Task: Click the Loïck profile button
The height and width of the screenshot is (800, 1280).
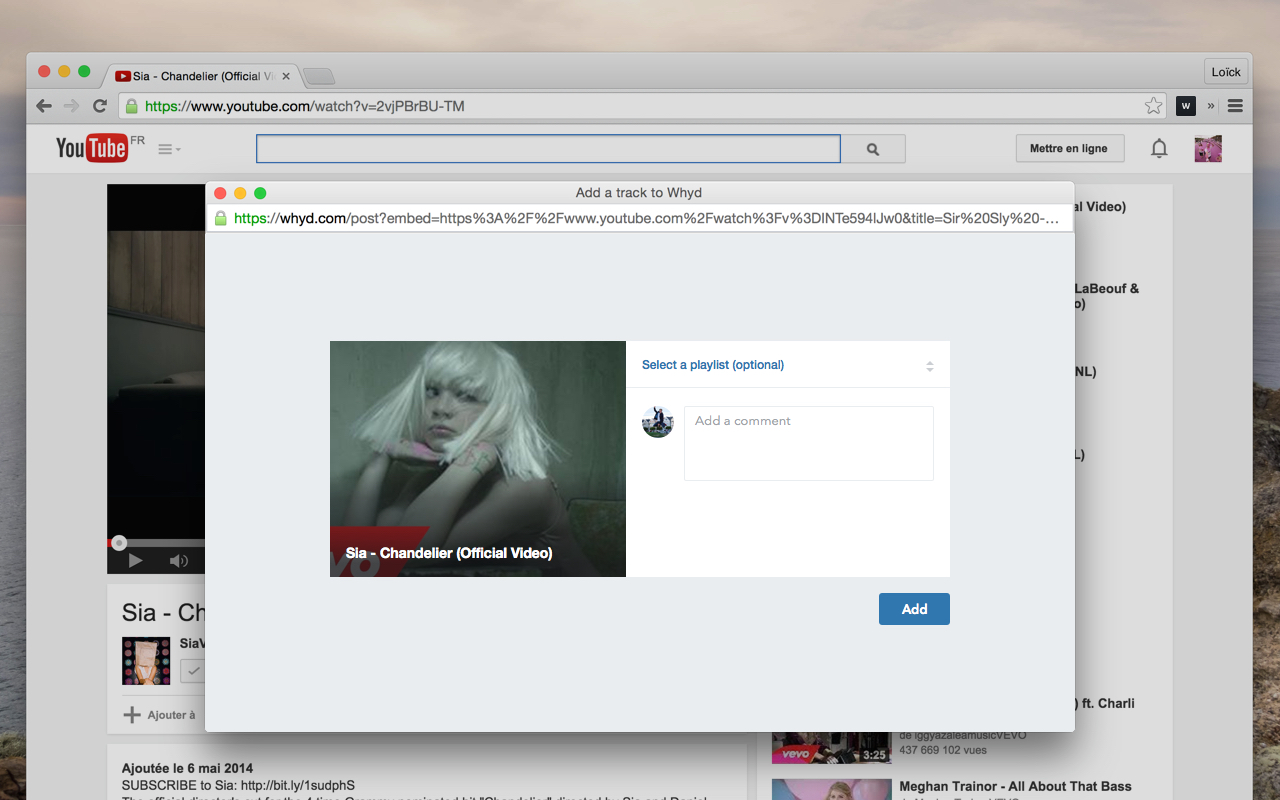Action: pyautogui.click(x=1226, y=72)
